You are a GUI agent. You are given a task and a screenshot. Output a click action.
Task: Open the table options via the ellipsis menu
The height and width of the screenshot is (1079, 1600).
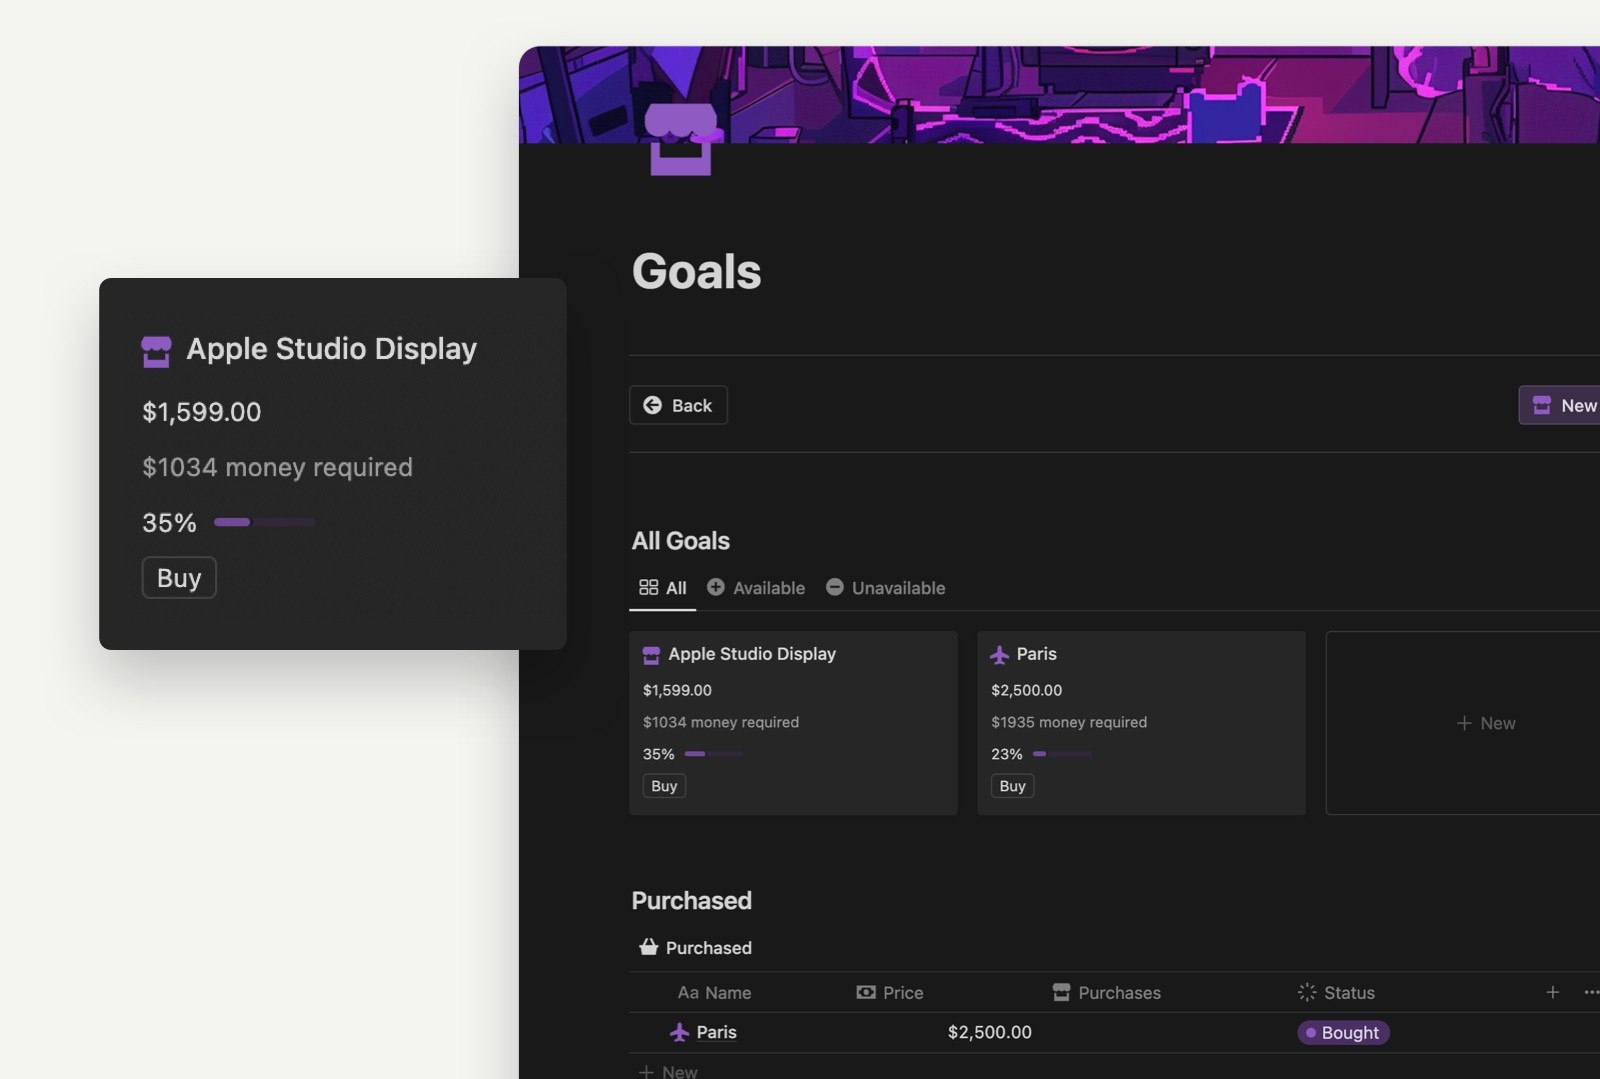pyautogui.click(x=1593, y=992)
